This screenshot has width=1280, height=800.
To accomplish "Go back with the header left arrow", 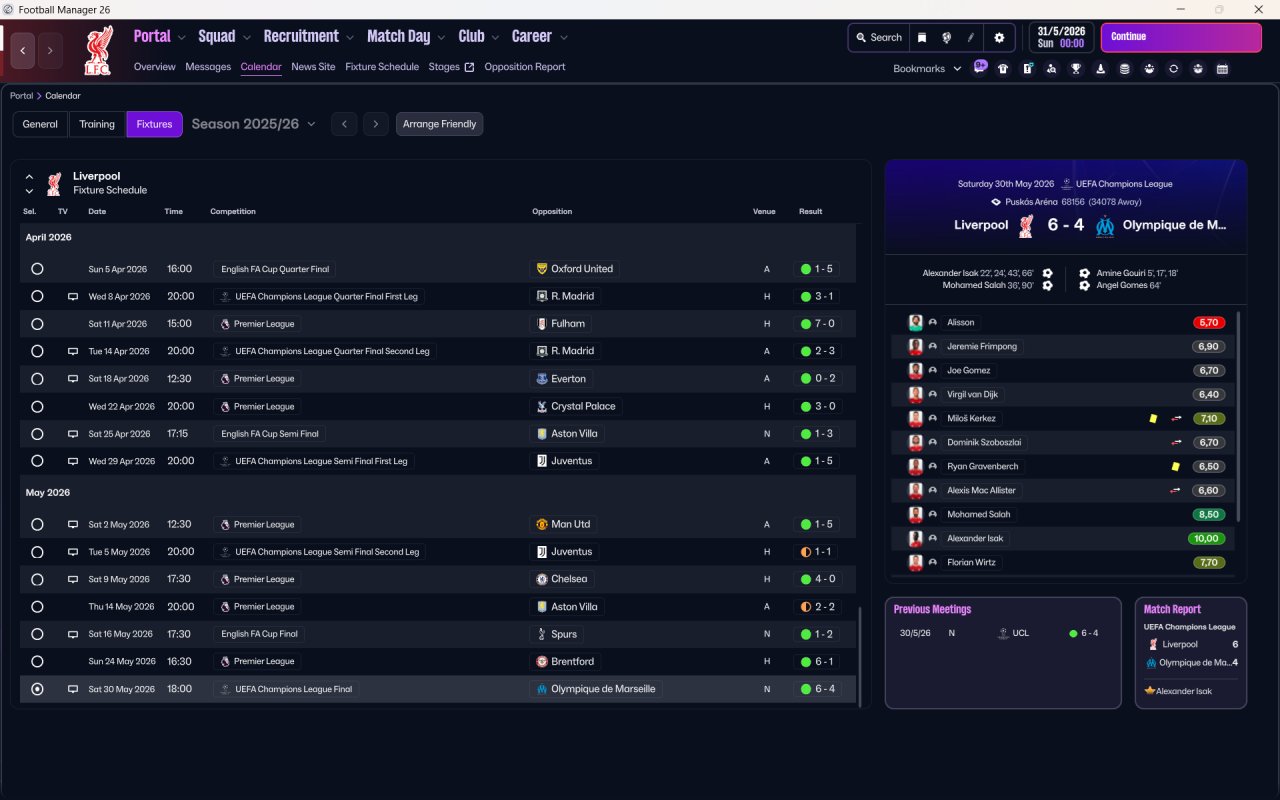I will (23, 50).
